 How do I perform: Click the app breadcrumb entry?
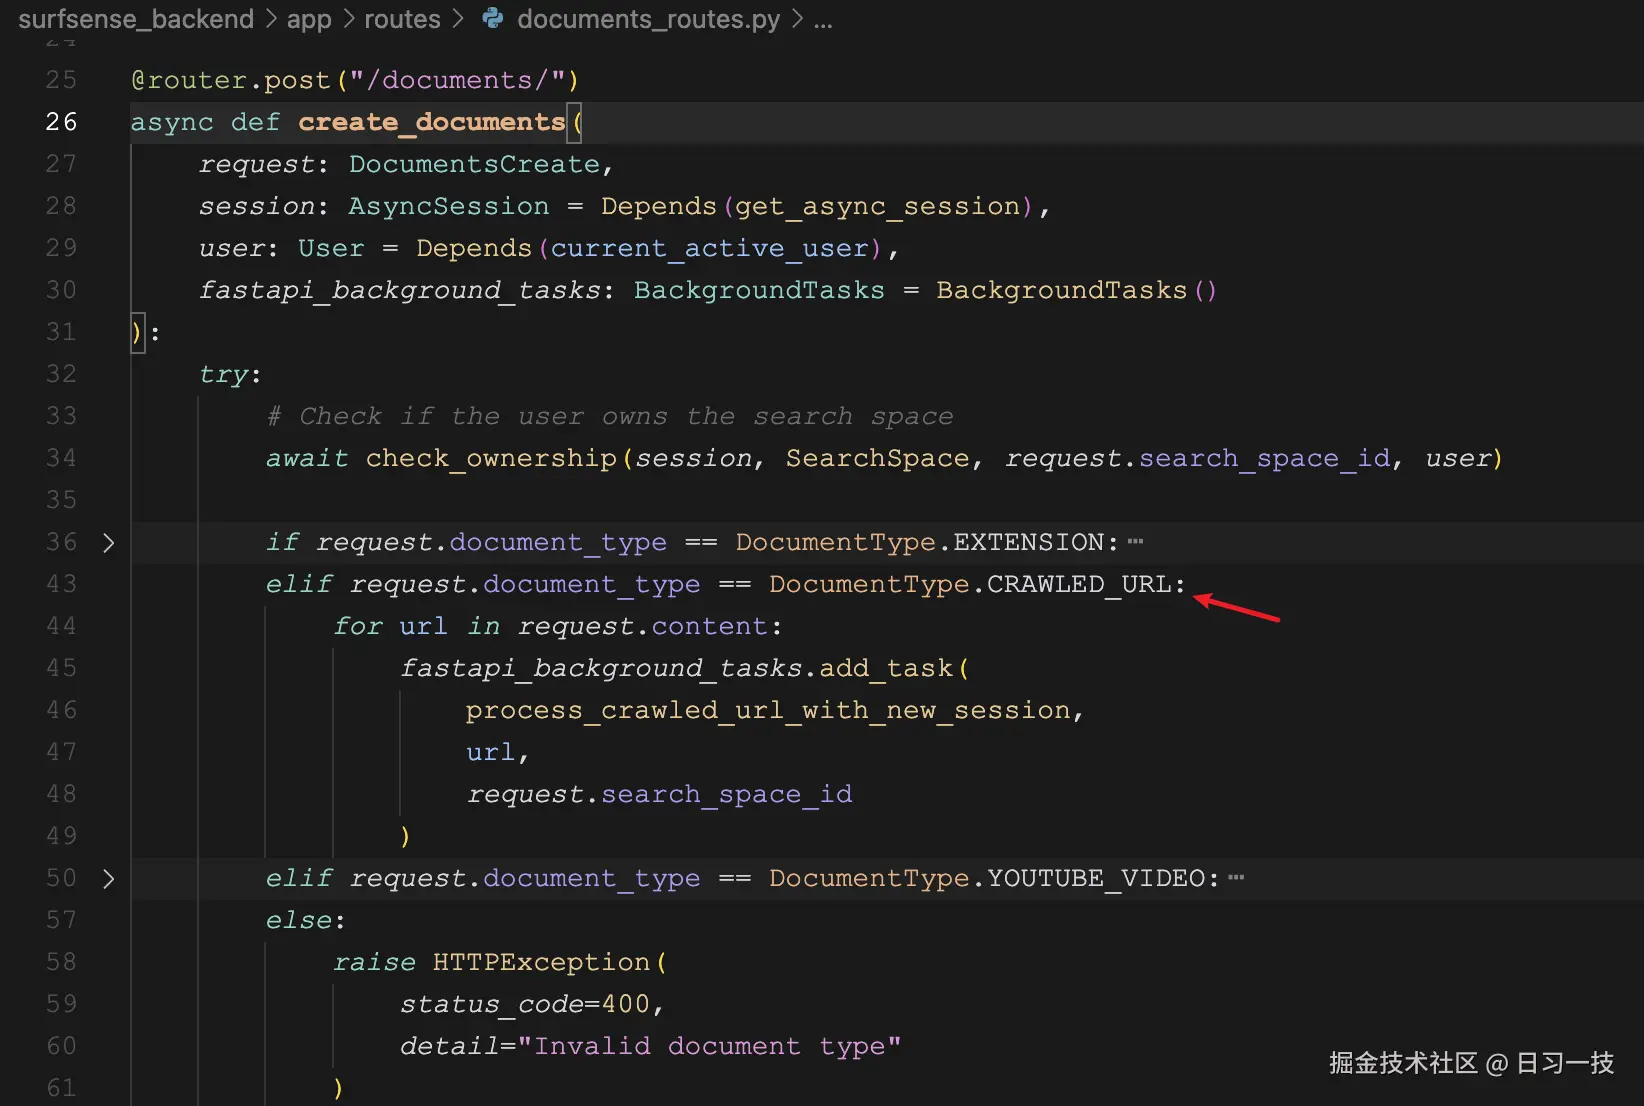(x=308, y=19)
